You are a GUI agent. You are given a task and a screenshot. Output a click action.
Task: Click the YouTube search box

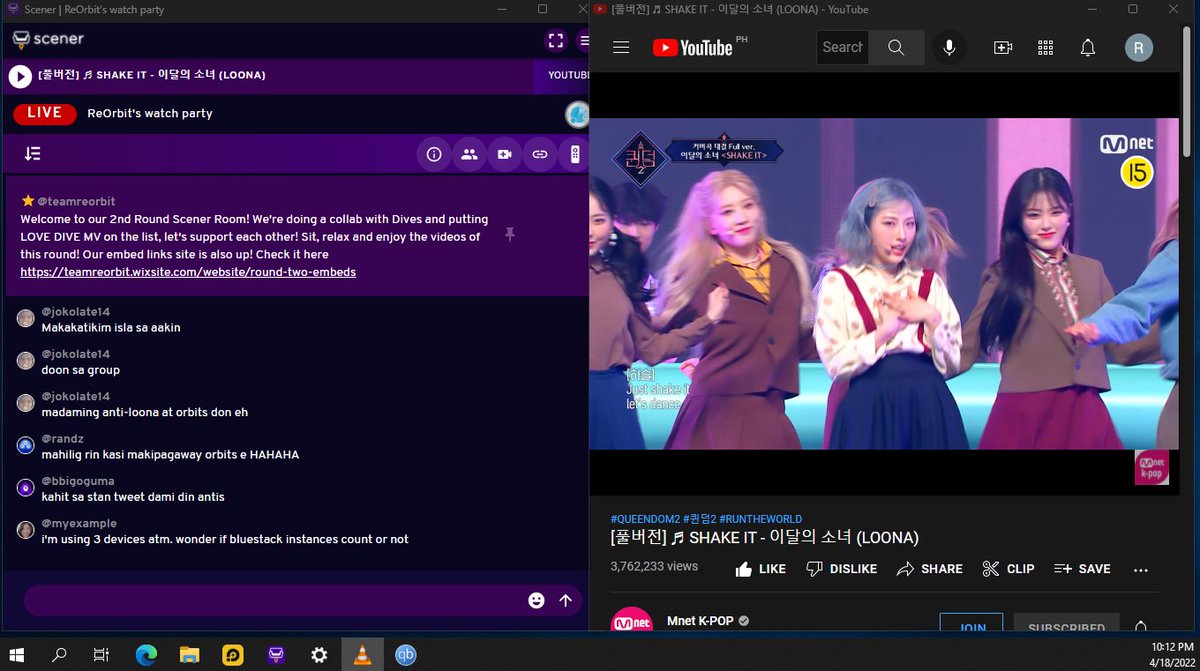coord(842,47)
